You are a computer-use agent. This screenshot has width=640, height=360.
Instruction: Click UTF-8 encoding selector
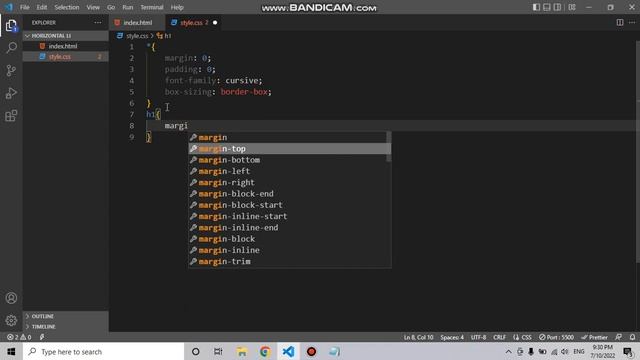478,337
